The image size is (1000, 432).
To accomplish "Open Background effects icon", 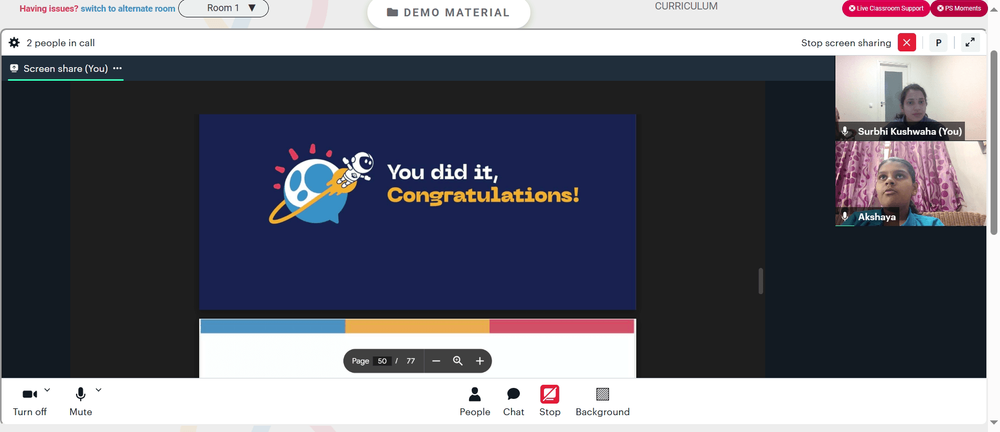I will coord(602,394).
